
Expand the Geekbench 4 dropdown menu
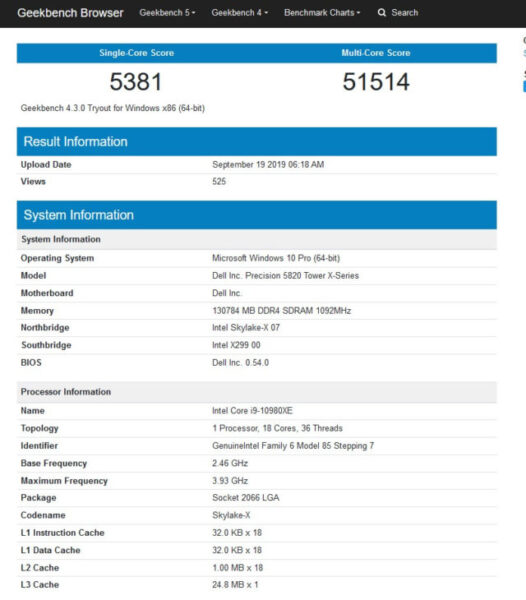239,13
